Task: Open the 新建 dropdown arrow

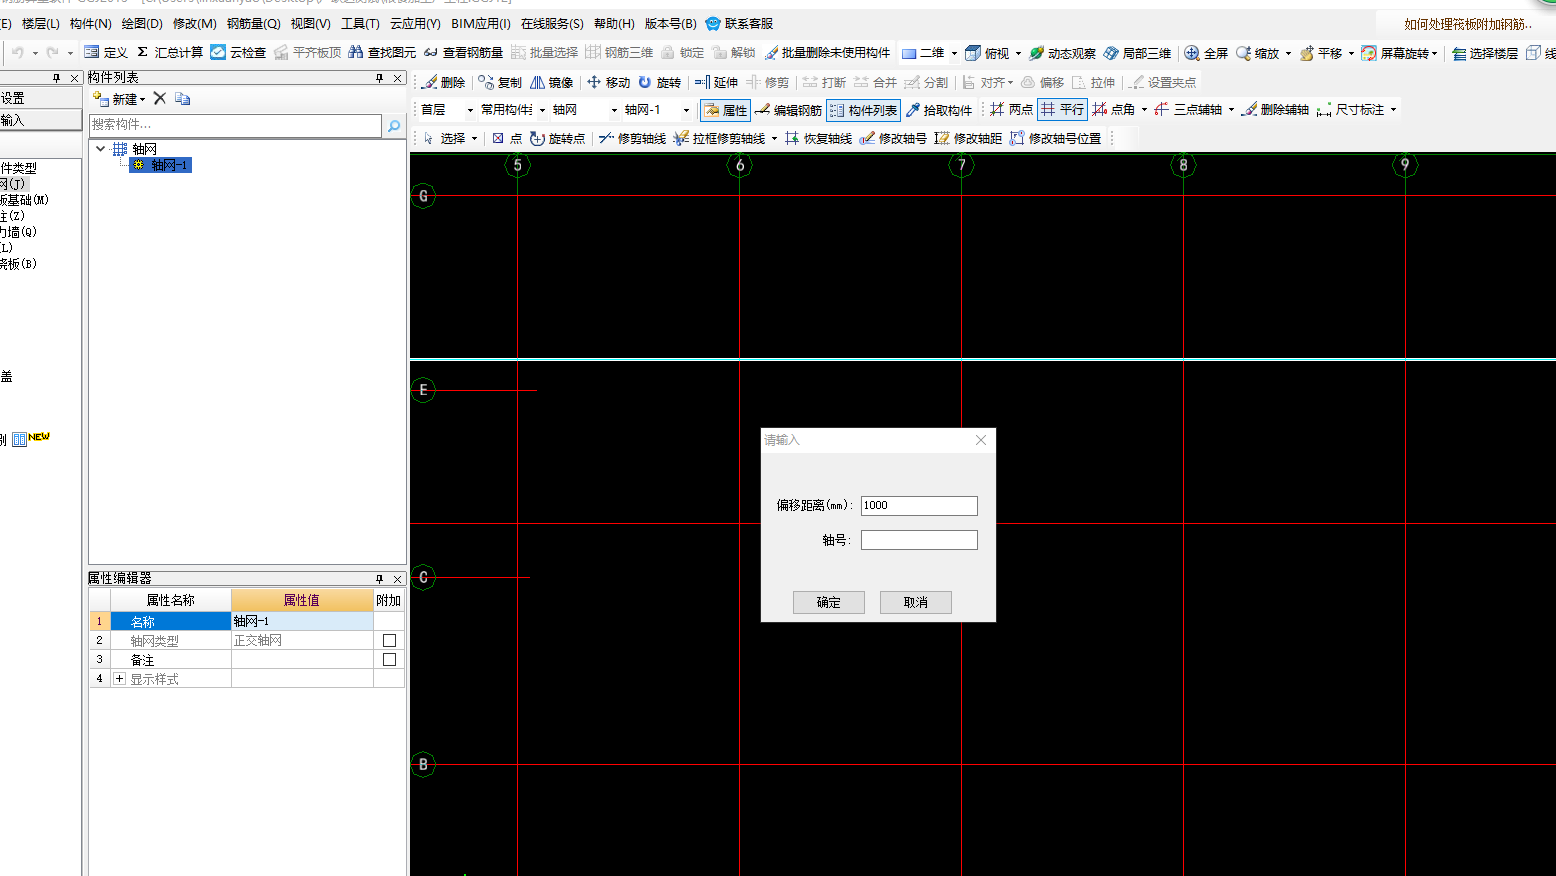Action: tap(142, 99)
